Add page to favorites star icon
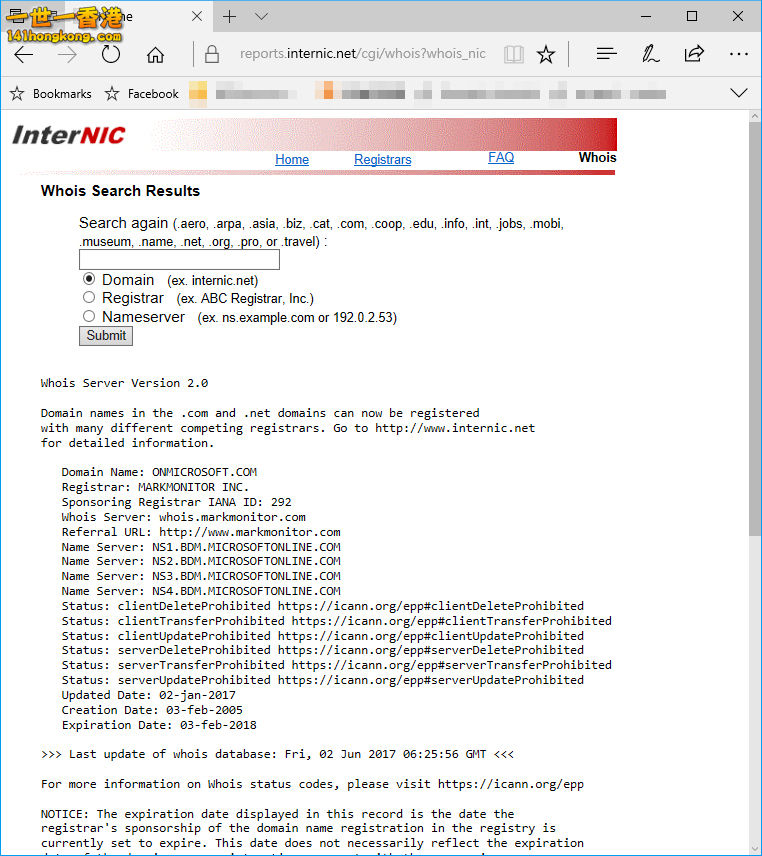This screenshot has height=856, width=762. coord(545,54)
